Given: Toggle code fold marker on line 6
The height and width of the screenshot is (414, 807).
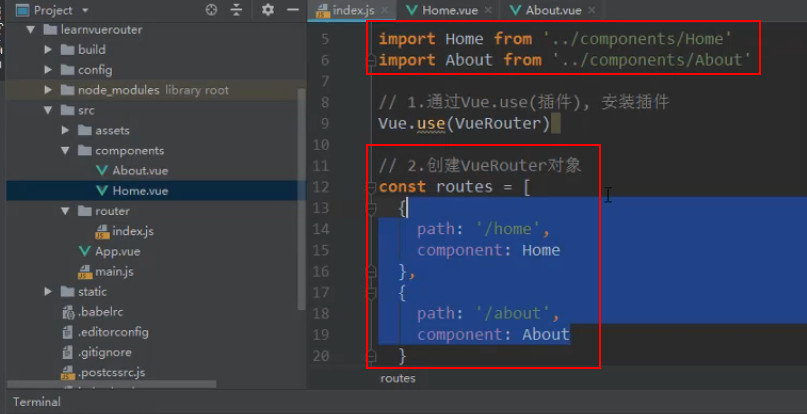Looking at the screenshot, I should click(371, 60).
